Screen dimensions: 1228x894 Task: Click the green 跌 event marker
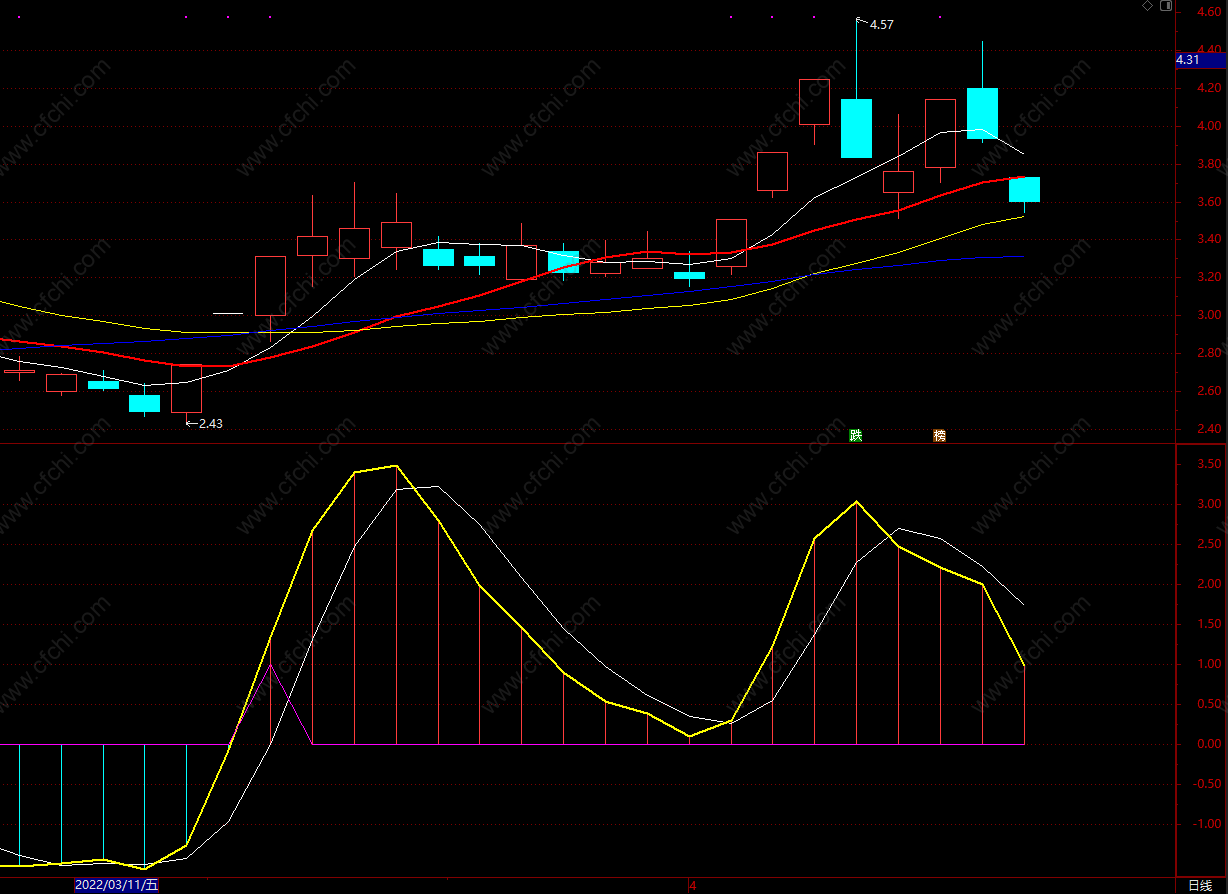click(855, 435)
